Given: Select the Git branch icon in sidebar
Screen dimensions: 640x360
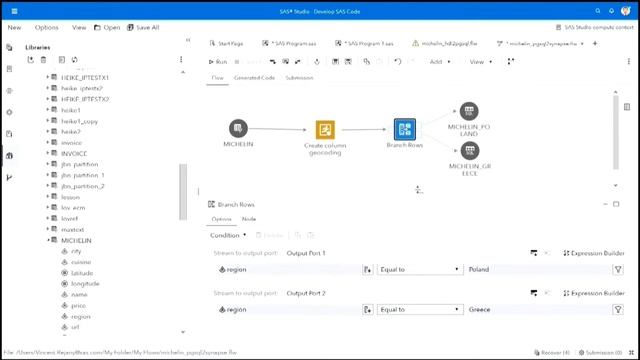Looking at the screenshot, I should pos(9,177).
